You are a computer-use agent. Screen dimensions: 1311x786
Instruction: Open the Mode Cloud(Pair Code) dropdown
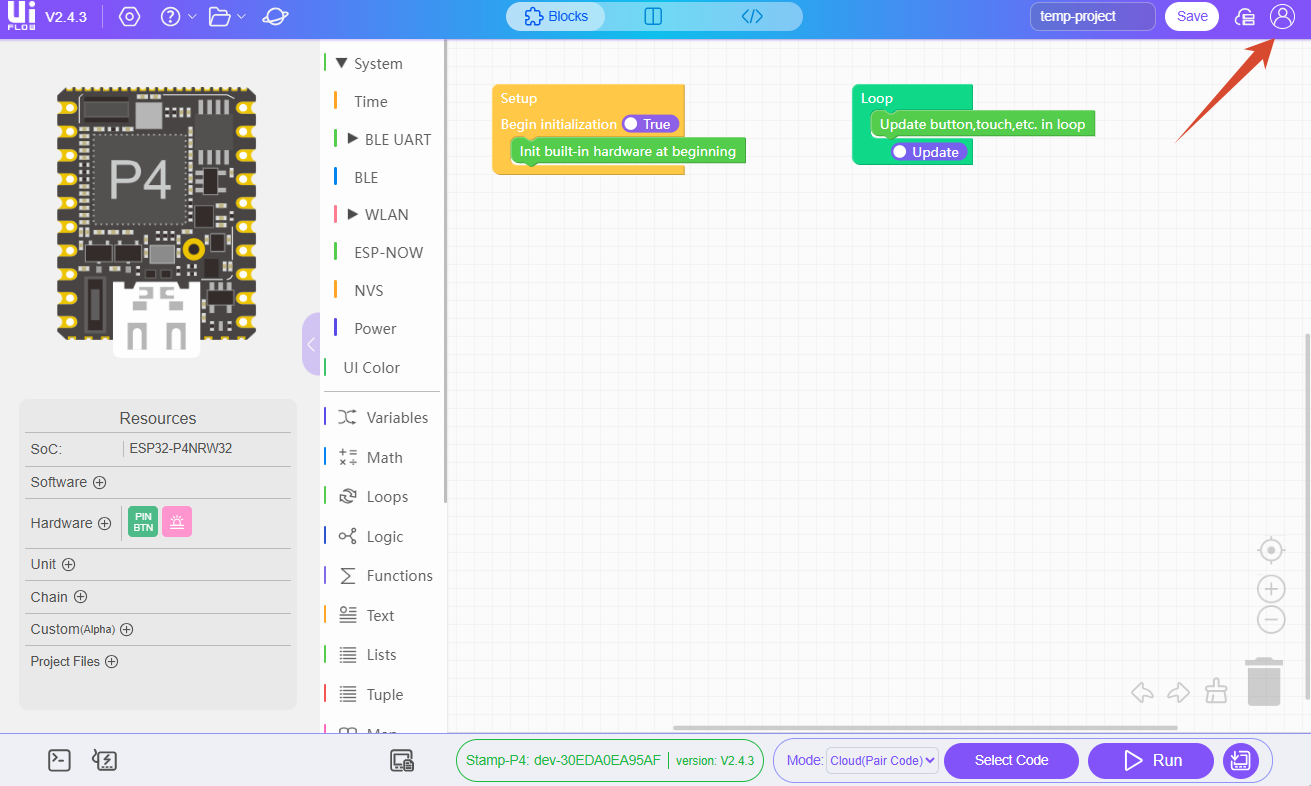point(882,761)
